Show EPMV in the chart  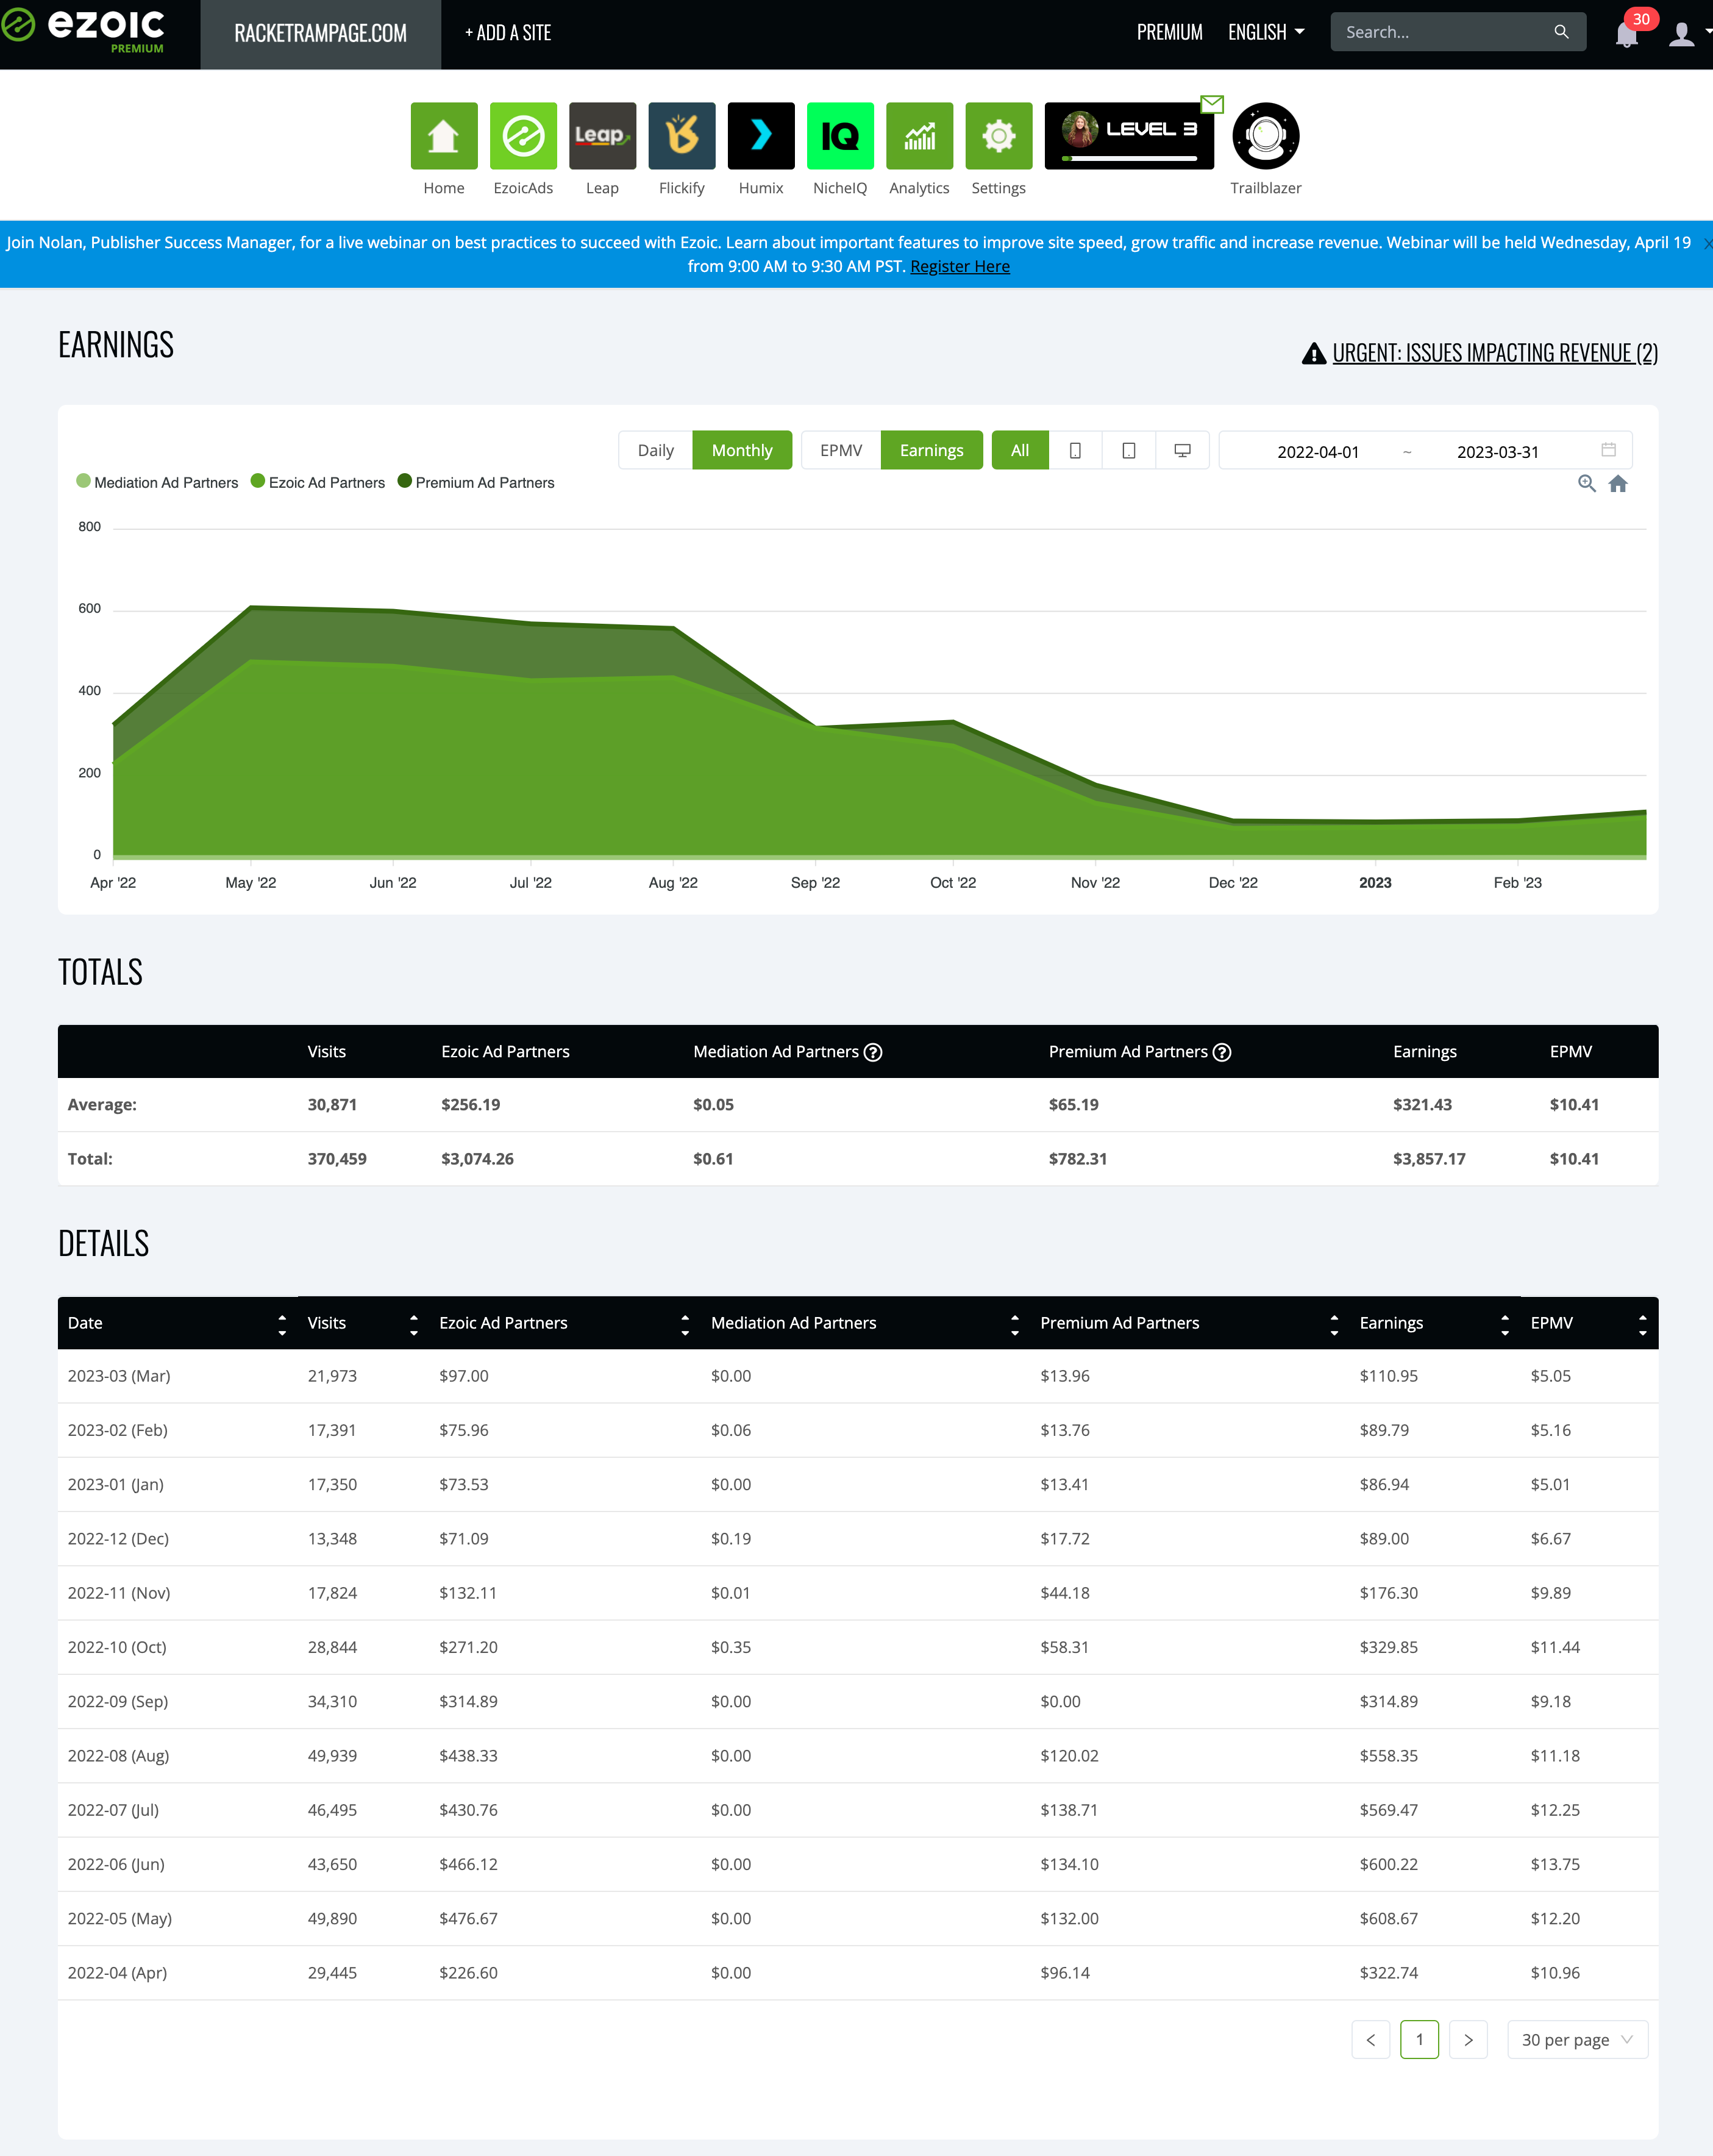[x=841, y=450]
